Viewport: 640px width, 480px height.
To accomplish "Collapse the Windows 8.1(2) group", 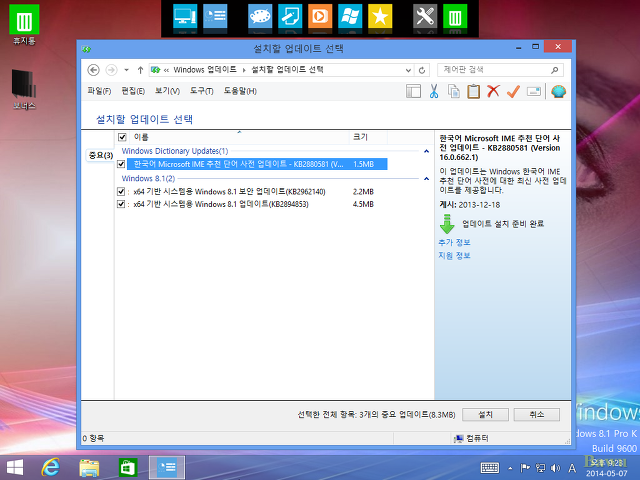I will coord(427,179).
